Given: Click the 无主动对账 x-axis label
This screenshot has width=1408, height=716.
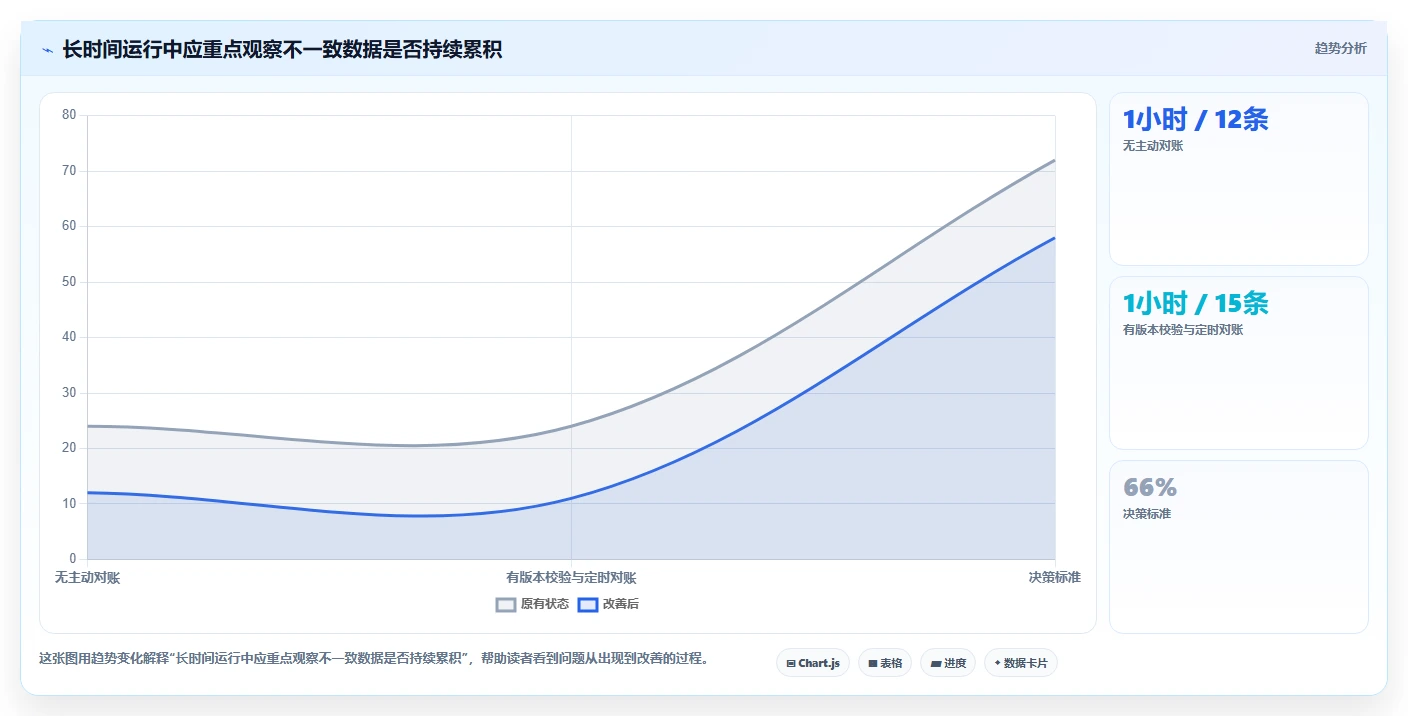Looking at the screenshot, I should 87,578.
